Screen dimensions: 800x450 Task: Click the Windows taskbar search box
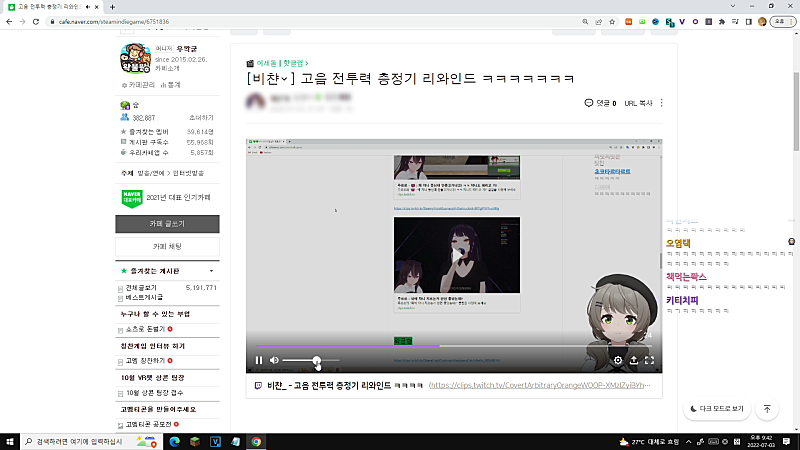(92, 442)
